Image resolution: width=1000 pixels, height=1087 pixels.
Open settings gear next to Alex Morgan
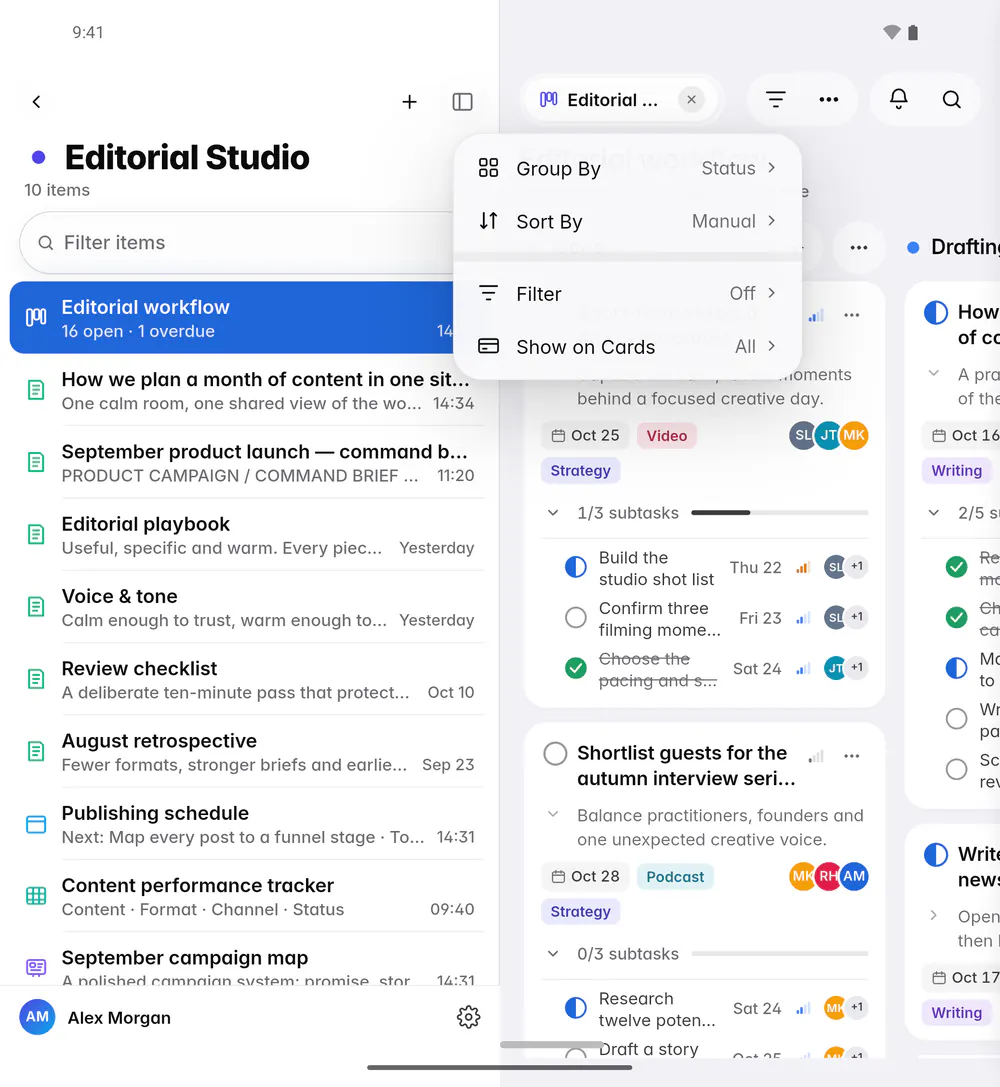(468, 1017)
